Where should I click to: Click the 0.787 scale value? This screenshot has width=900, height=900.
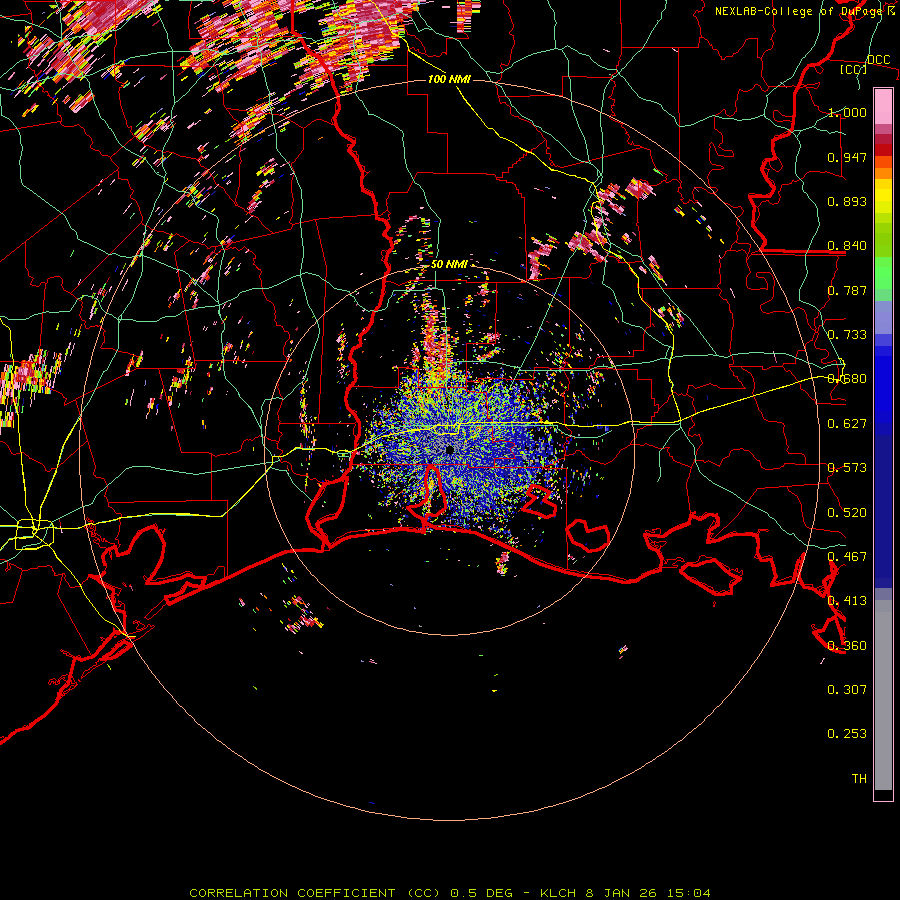(x=847, y=290)
